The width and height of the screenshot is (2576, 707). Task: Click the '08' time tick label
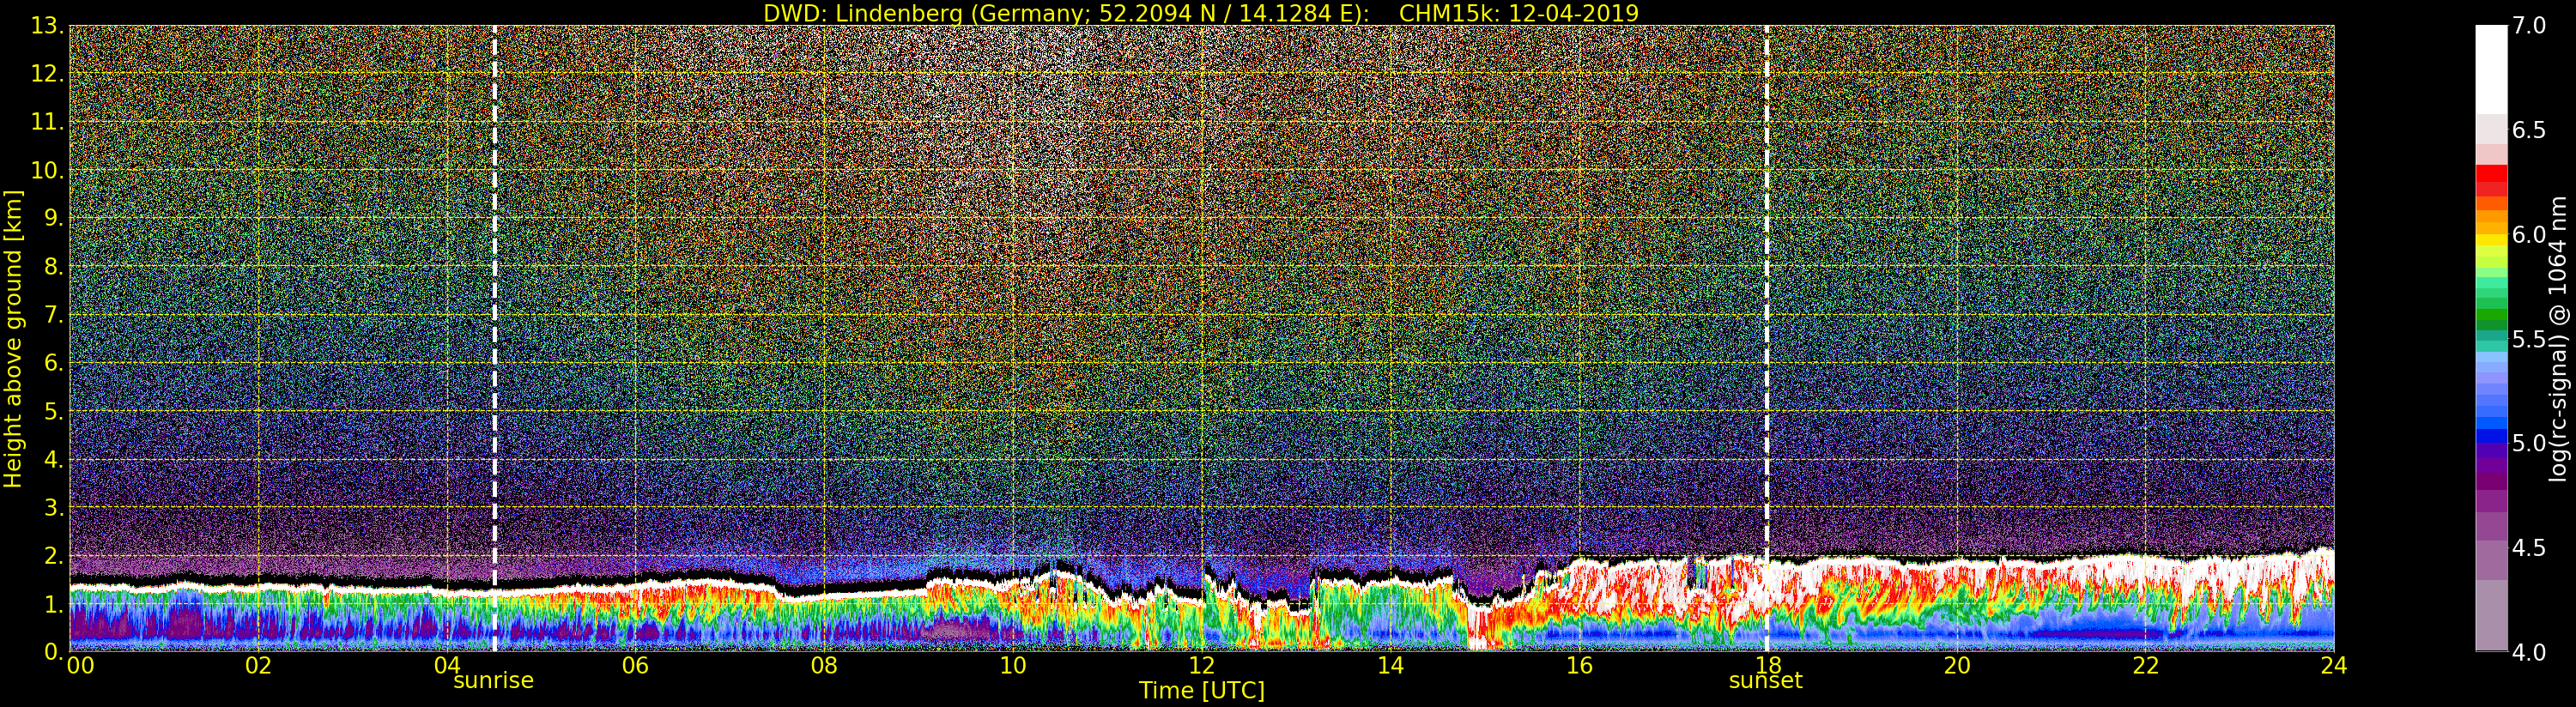tap(824, 666)
